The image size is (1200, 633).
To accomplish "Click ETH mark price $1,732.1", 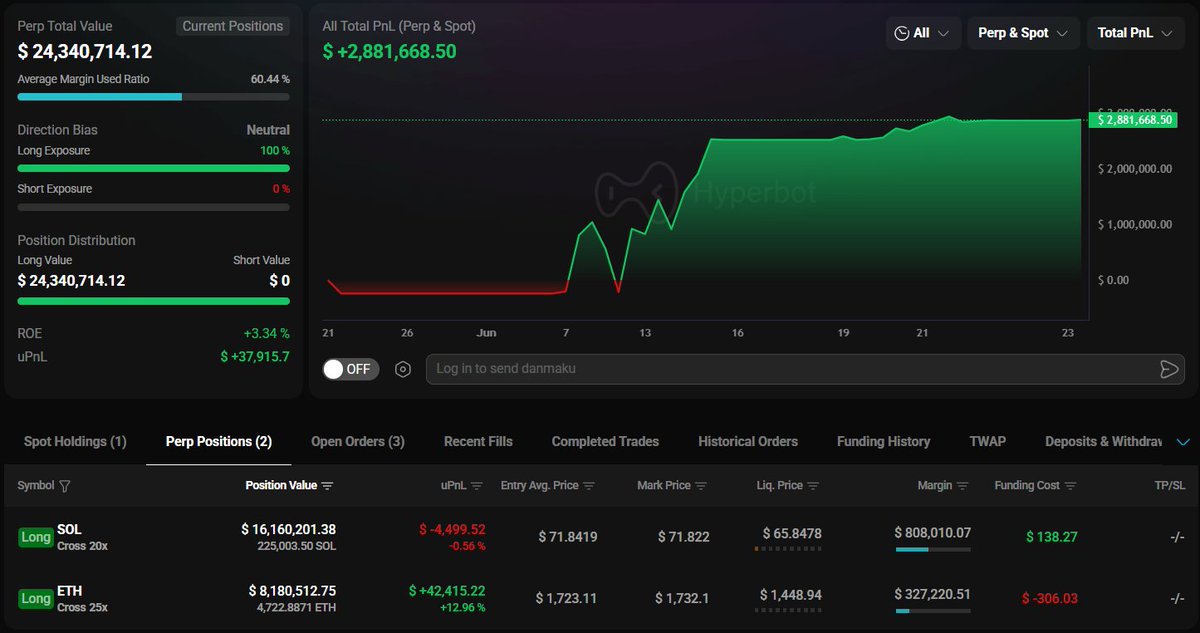I will click(682, 598).
